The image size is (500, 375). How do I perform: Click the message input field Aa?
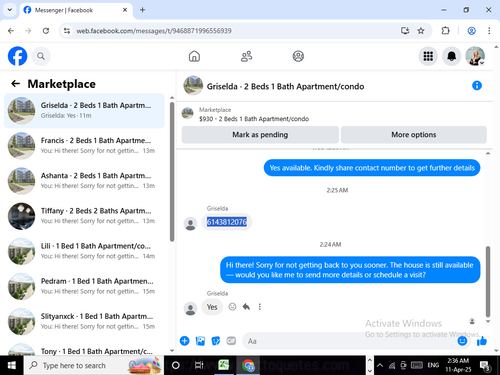tap(349, 341)
